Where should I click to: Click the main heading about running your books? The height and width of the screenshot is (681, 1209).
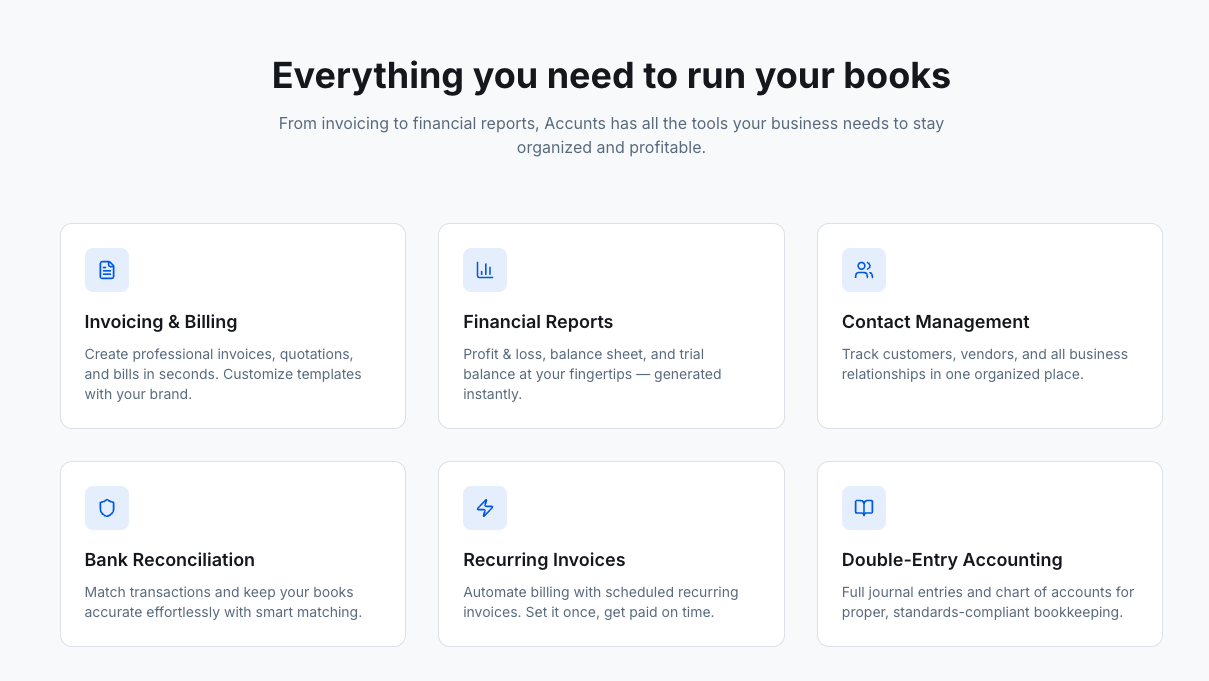pos(611,75)
